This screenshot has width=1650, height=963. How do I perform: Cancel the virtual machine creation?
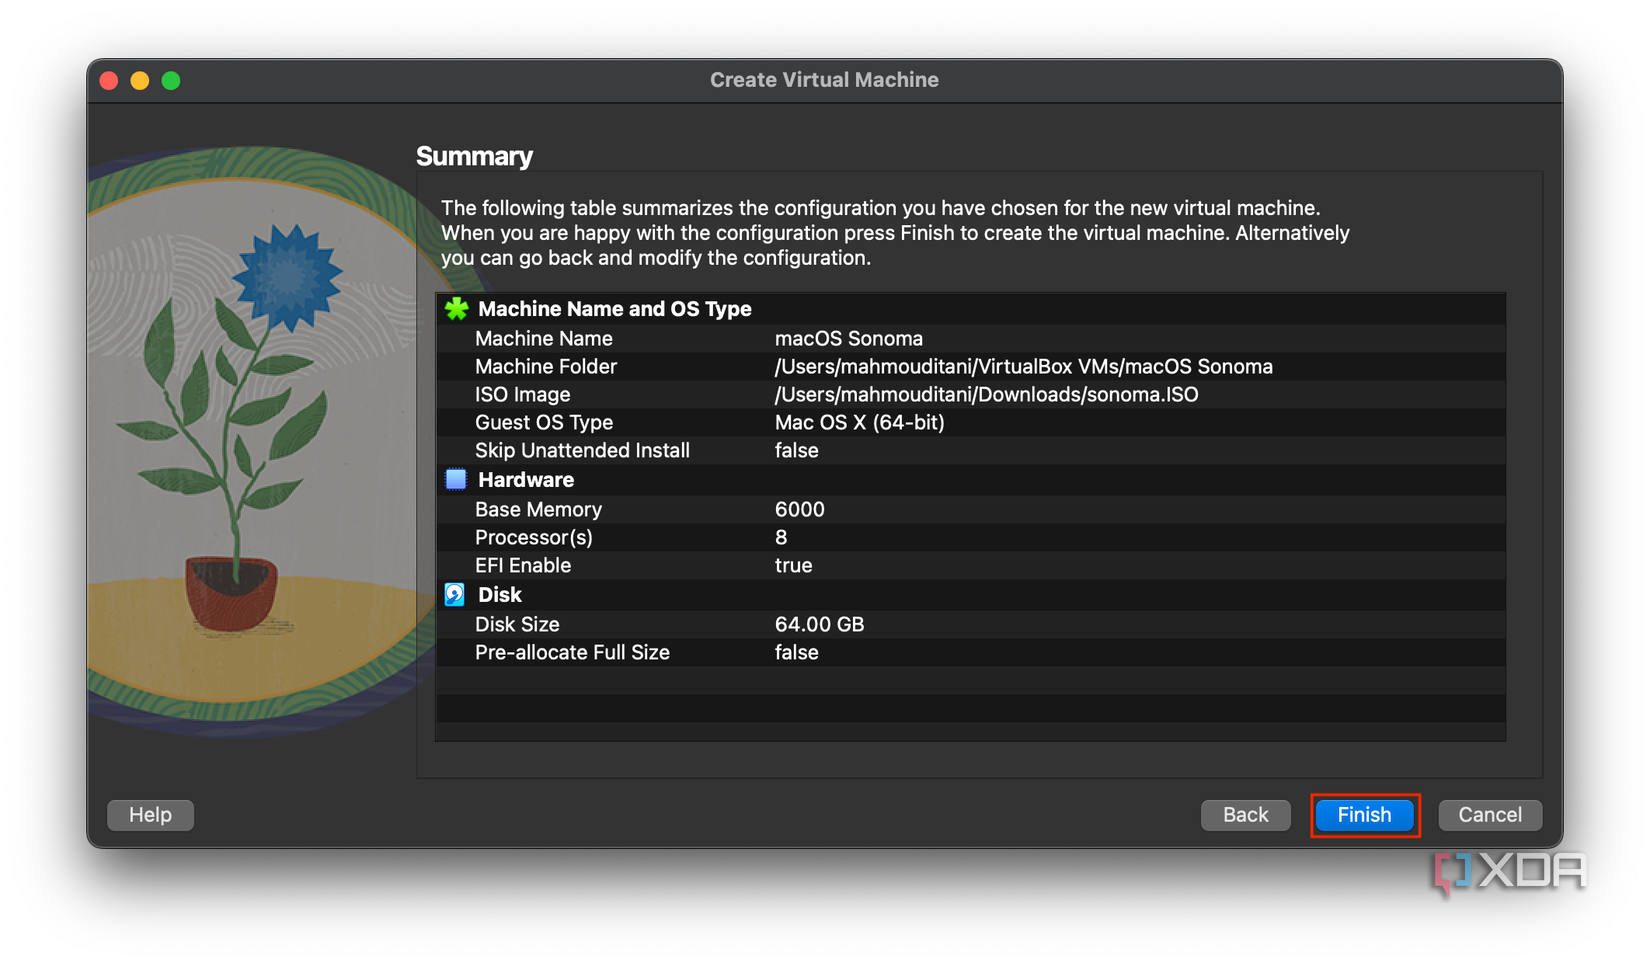pos(1489,815)
